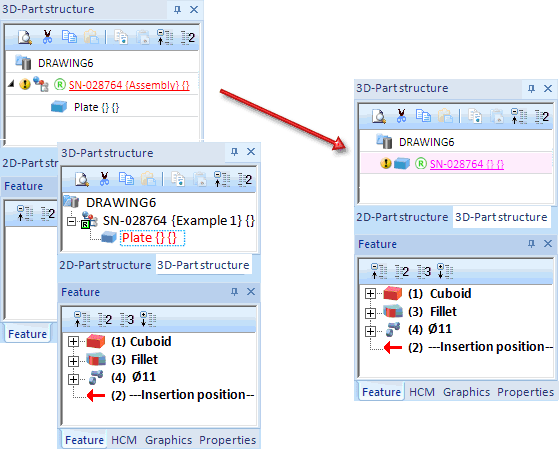Click DRAWING6 in the Assembly panel
Screen dimensions: 559x449
click(66, 63)
